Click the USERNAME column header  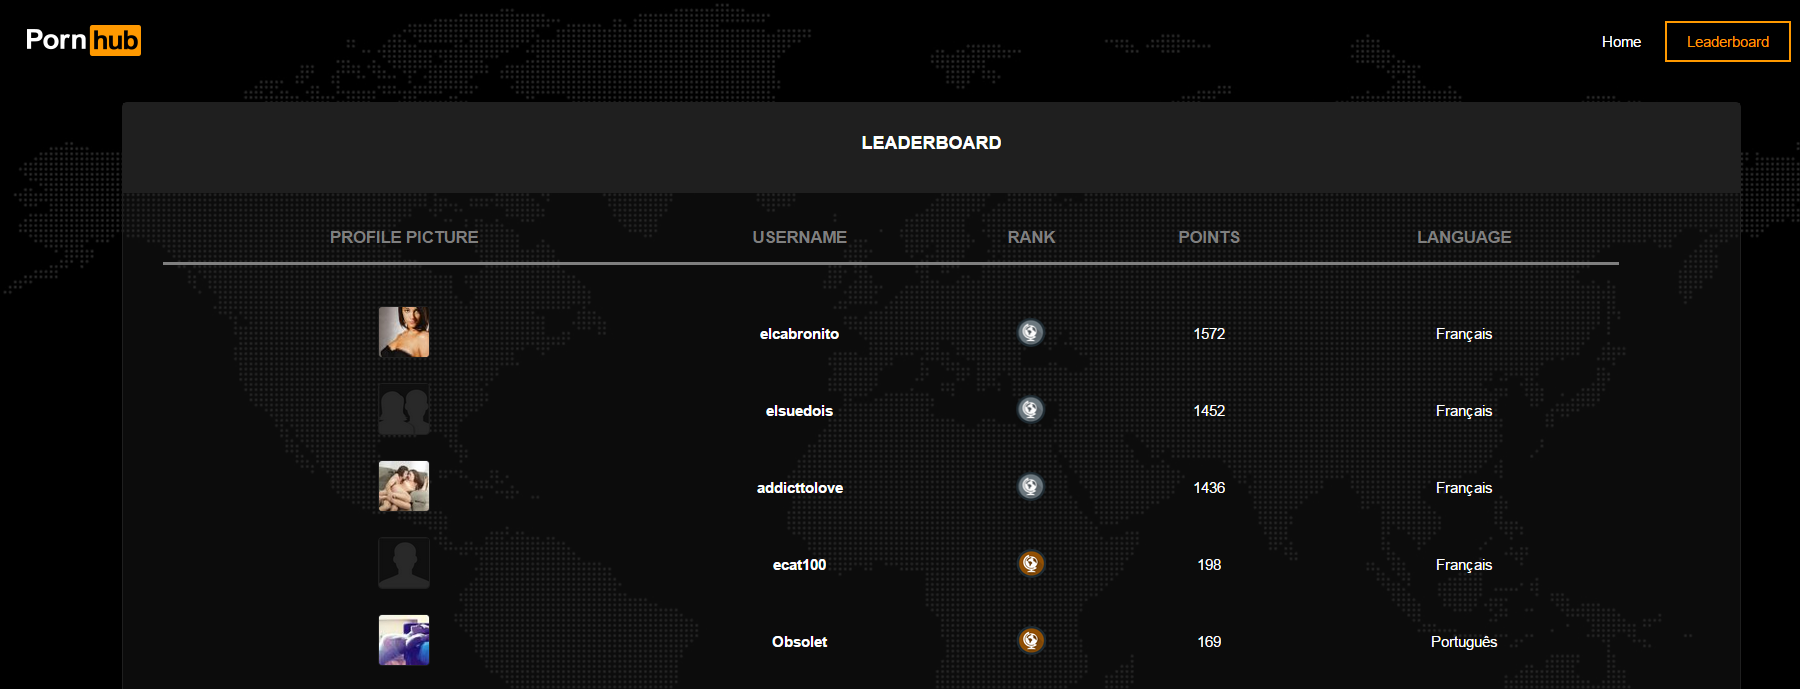[799, 237]
